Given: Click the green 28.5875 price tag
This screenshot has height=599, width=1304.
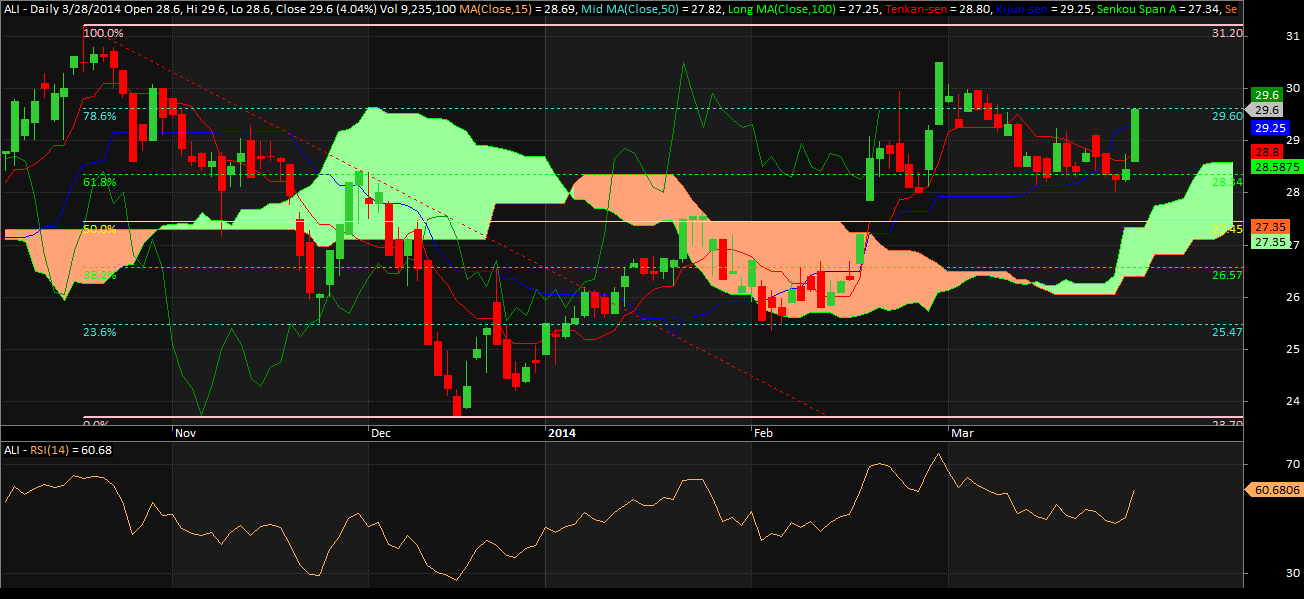Looking at the screenshot, I should coord(1275,167).
